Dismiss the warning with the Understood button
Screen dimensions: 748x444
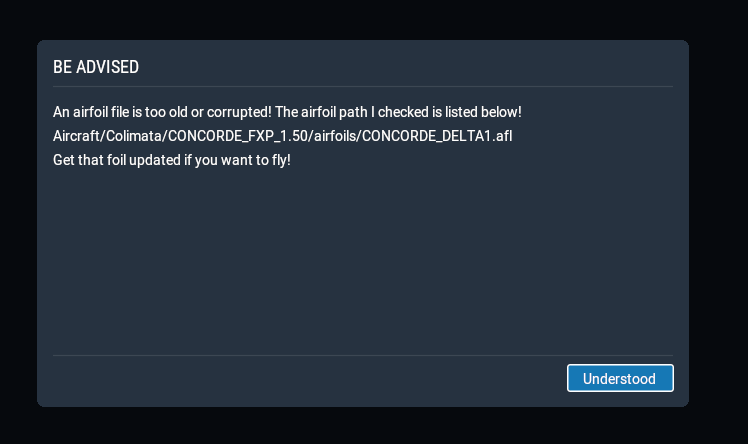(x=620, y=378)
